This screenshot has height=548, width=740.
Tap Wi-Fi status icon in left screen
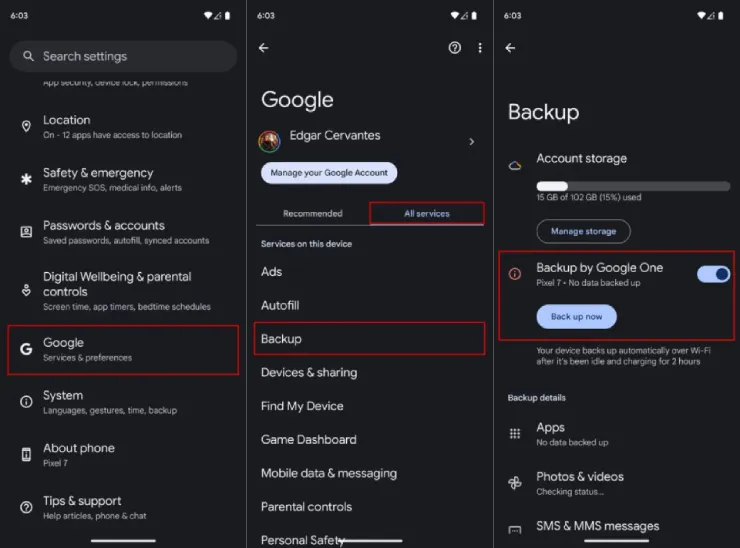[x=208, y=16]
